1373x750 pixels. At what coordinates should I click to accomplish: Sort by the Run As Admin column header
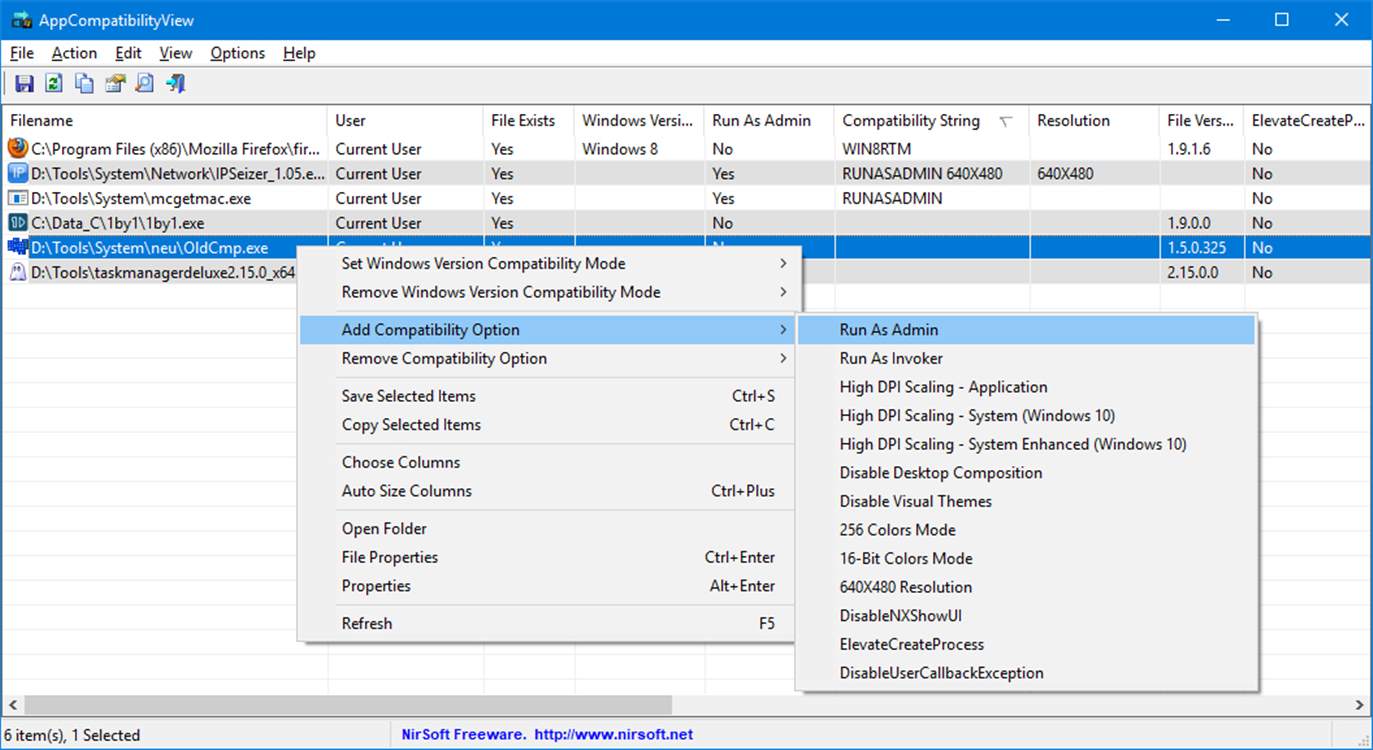(x=769, y=121)
